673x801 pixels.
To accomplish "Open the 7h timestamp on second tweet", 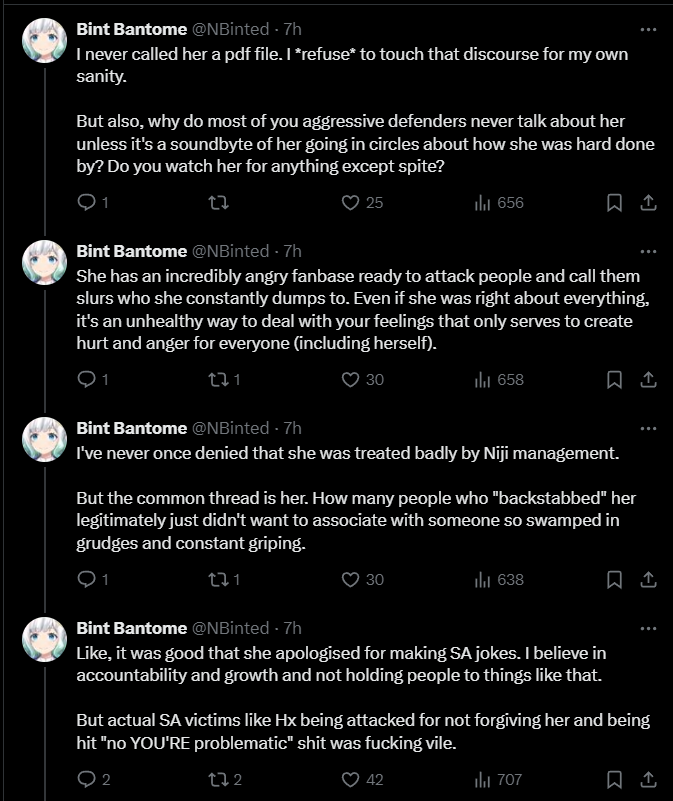I will [x=292, y=251].
